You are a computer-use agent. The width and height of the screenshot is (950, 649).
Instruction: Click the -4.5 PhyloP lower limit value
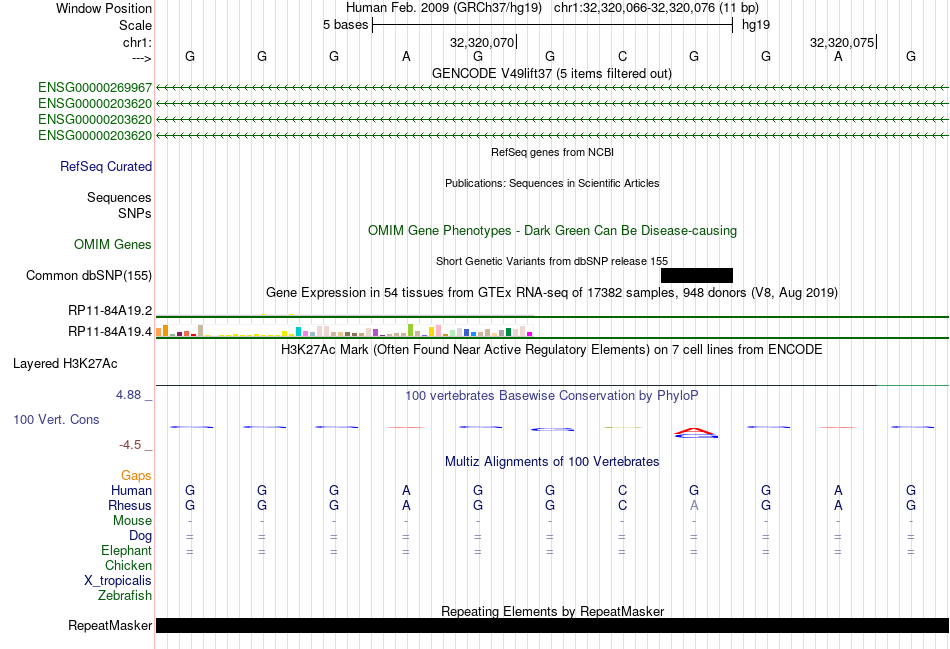130,445
